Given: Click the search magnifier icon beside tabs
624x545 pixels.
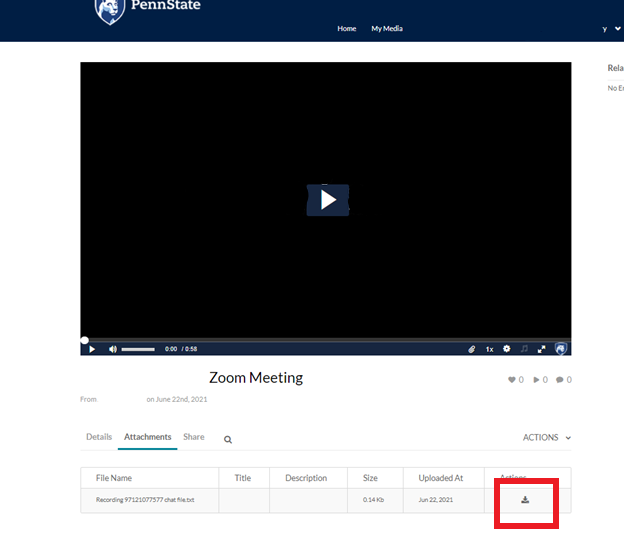Looking at the screenshot, I should point(228,440).
